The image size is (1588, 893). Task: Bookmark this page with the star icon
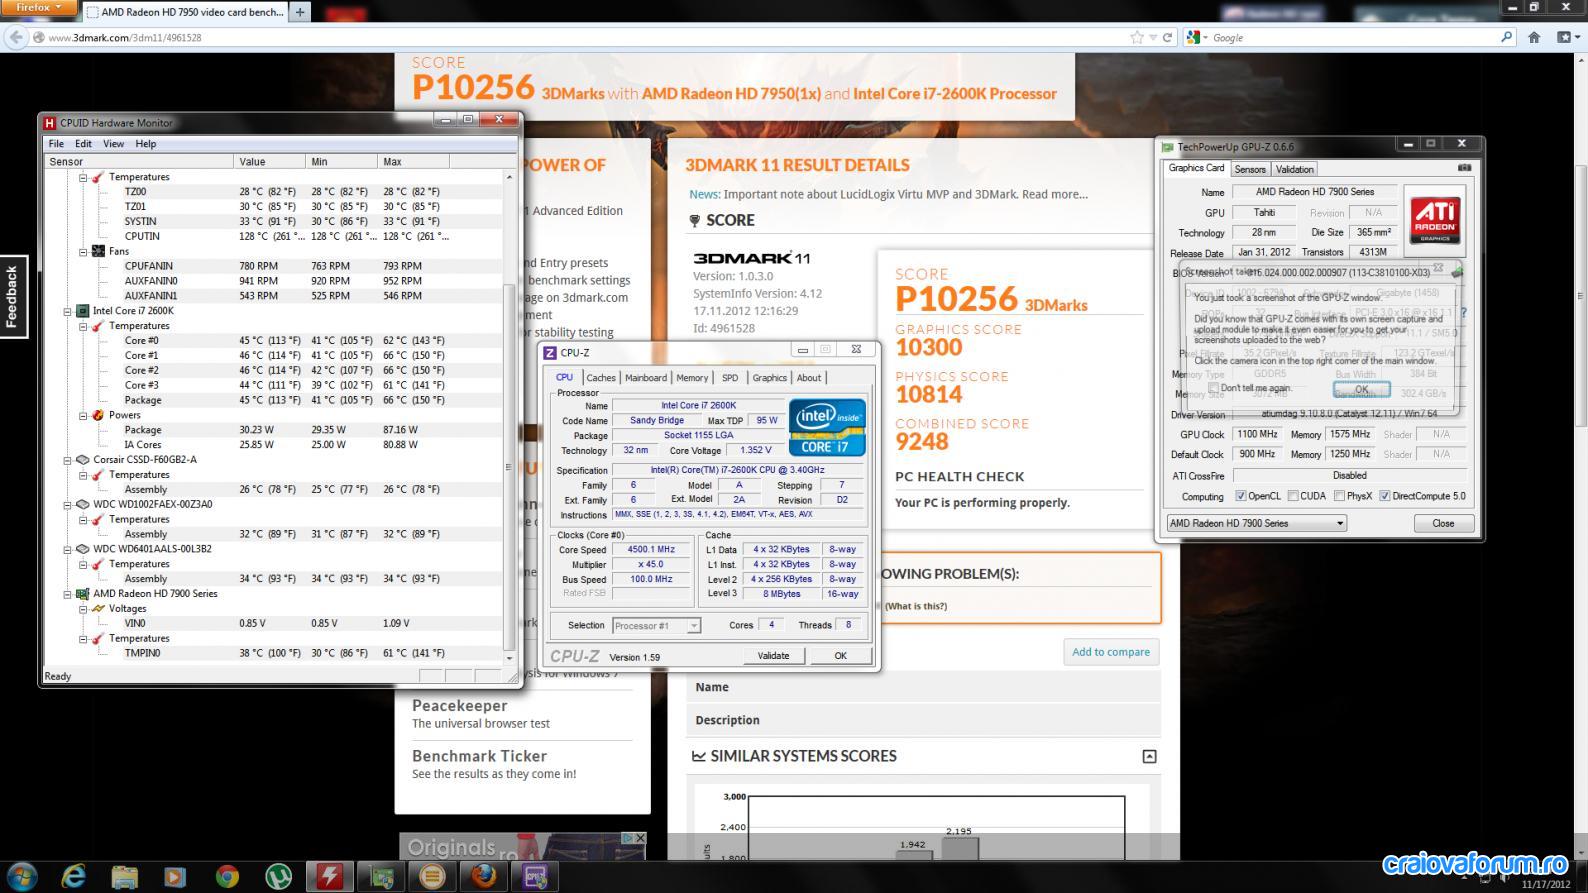1136,37
